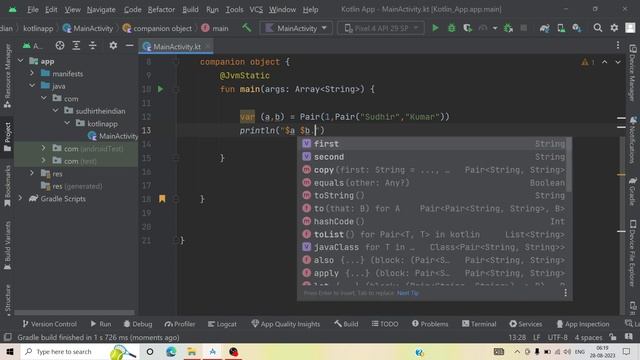Viewport: 640px width, 360px height.
Task: Collapse the app module node
Action: [x=21, y=61]
